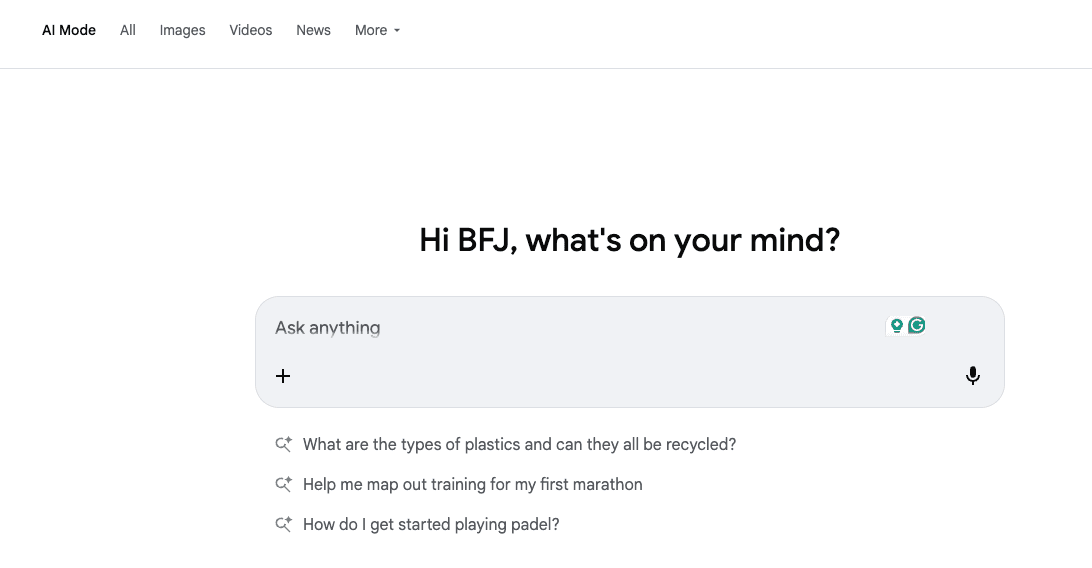
Task: Activate the microphone voice search icon
Action: point(972,376)
